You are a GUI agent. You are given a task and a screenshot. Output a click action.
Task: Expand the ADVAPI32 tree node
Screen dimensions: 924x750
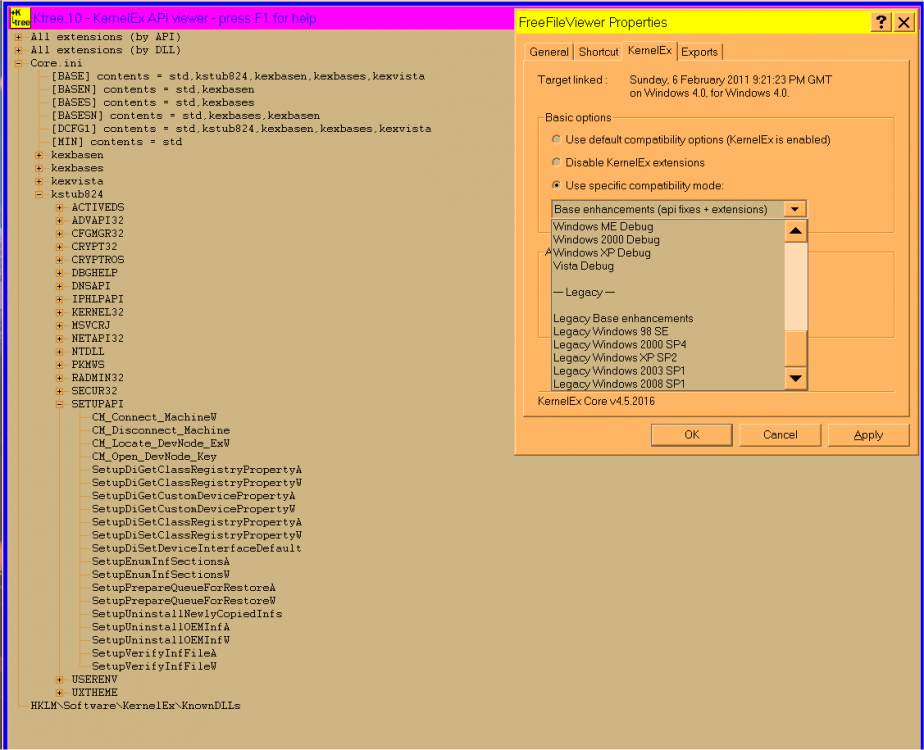60,220
